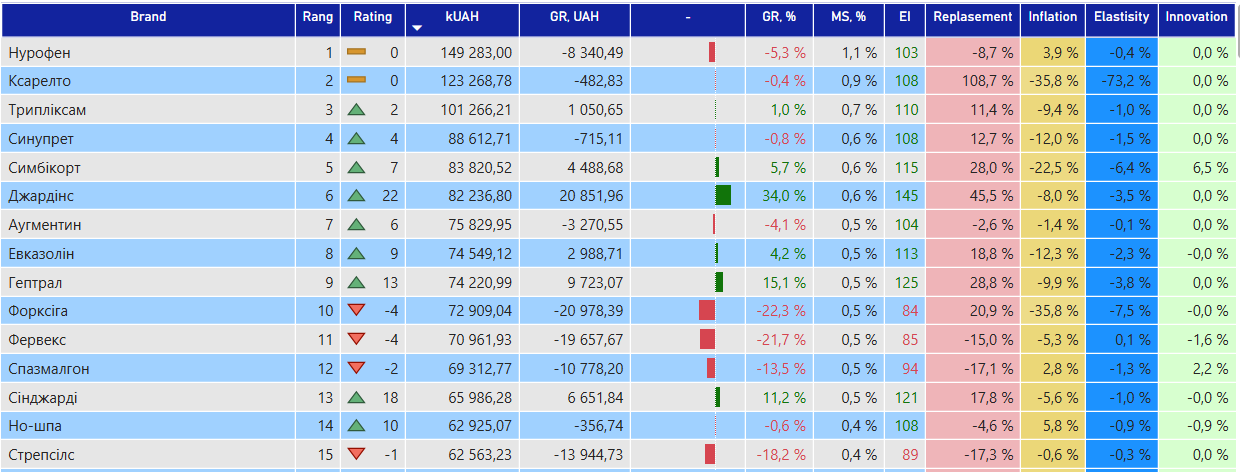Screen dimensions: 1240x472
Task: Click the Replasement value 108,7 % cell
Action: (x=973, y=80)
